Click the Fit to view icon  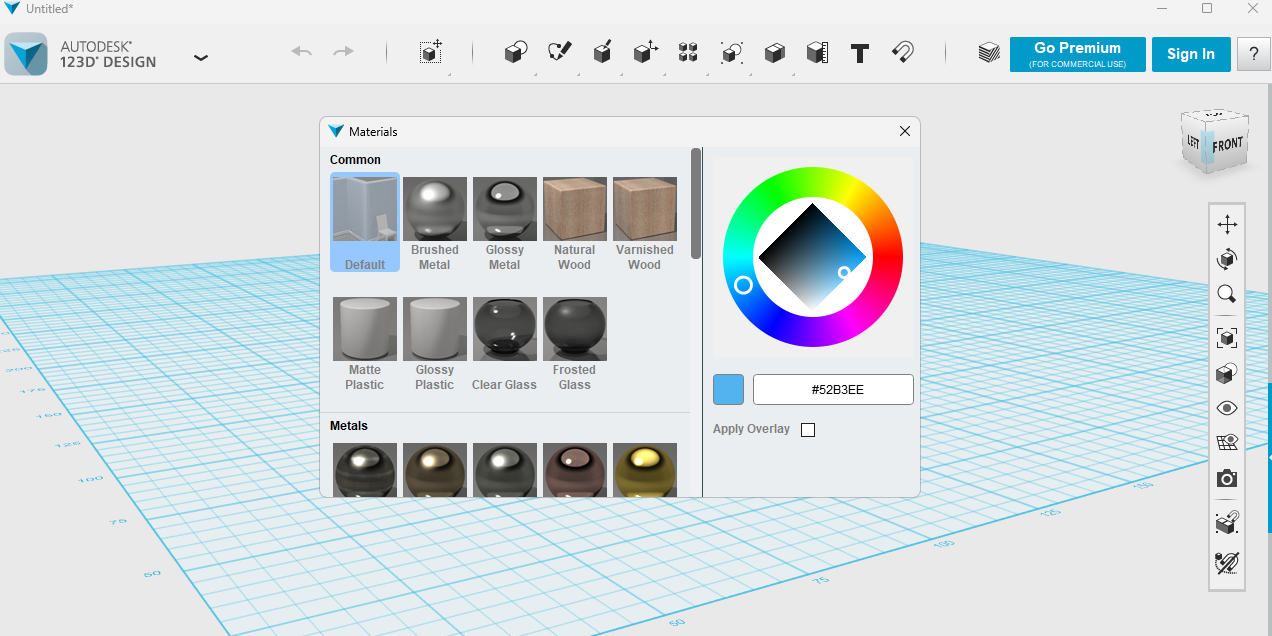click(x=1227, y=337)
